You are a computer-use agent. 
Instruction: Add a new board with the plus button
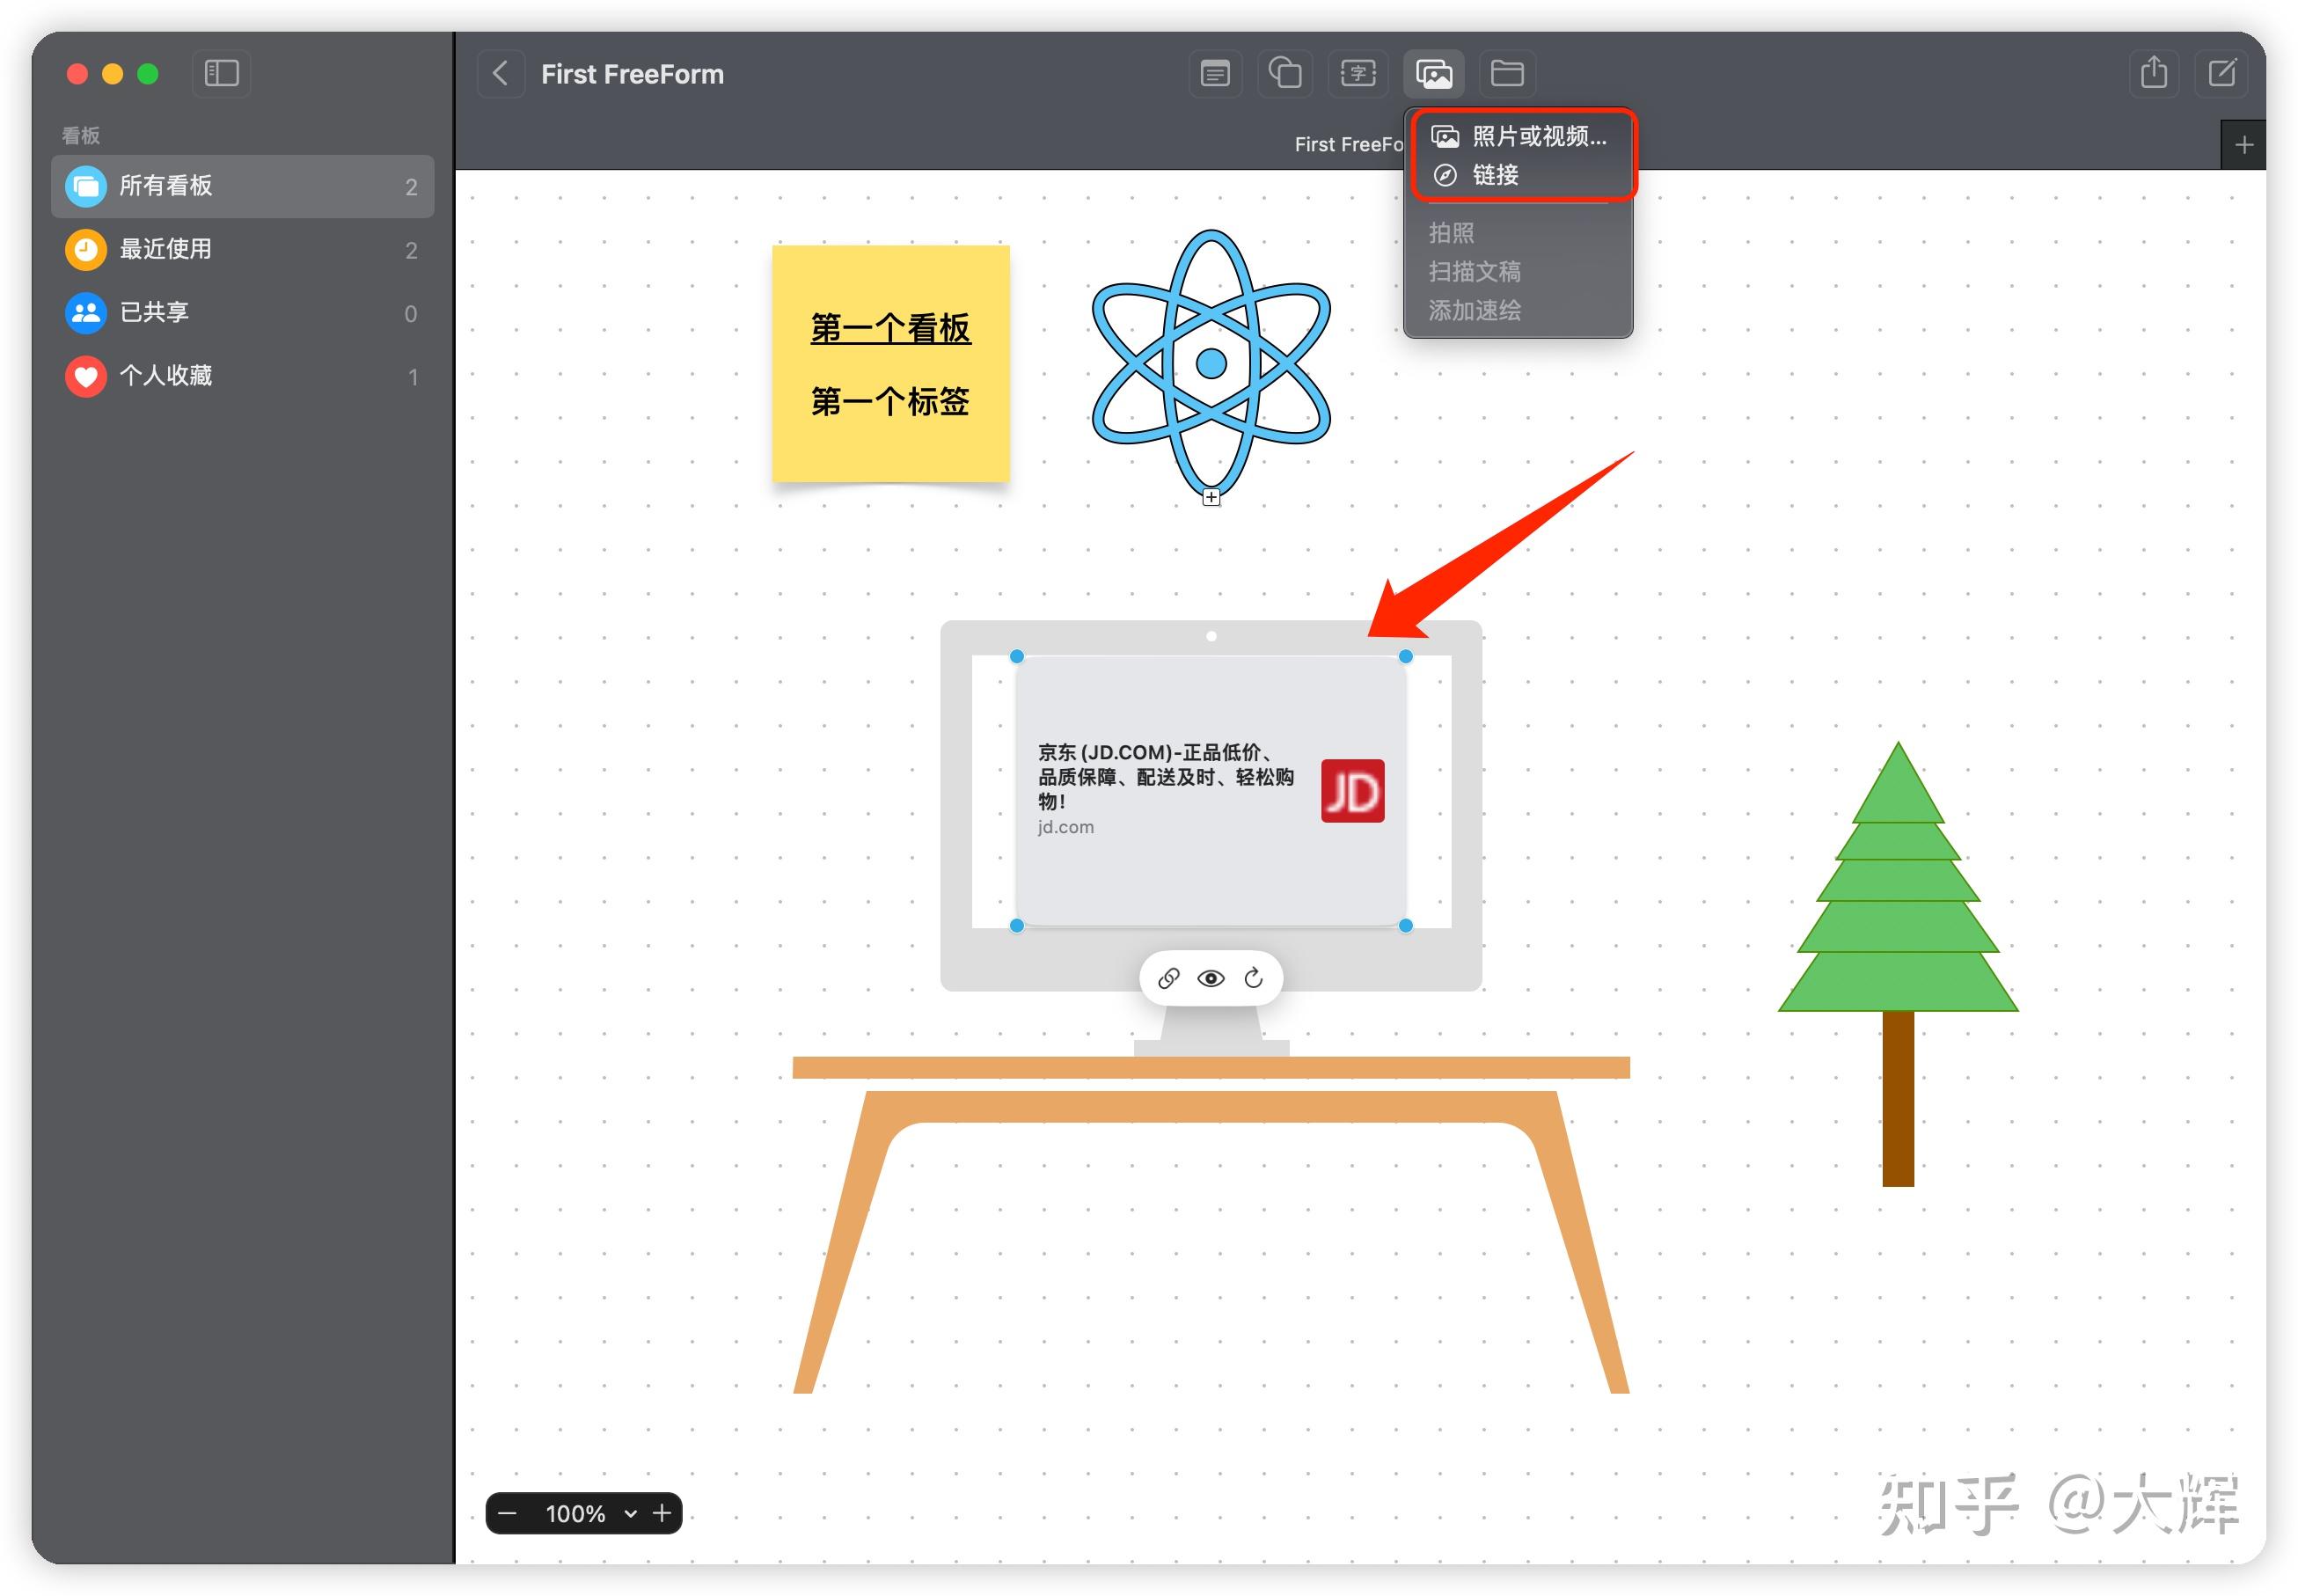(x=2243, y=144)
